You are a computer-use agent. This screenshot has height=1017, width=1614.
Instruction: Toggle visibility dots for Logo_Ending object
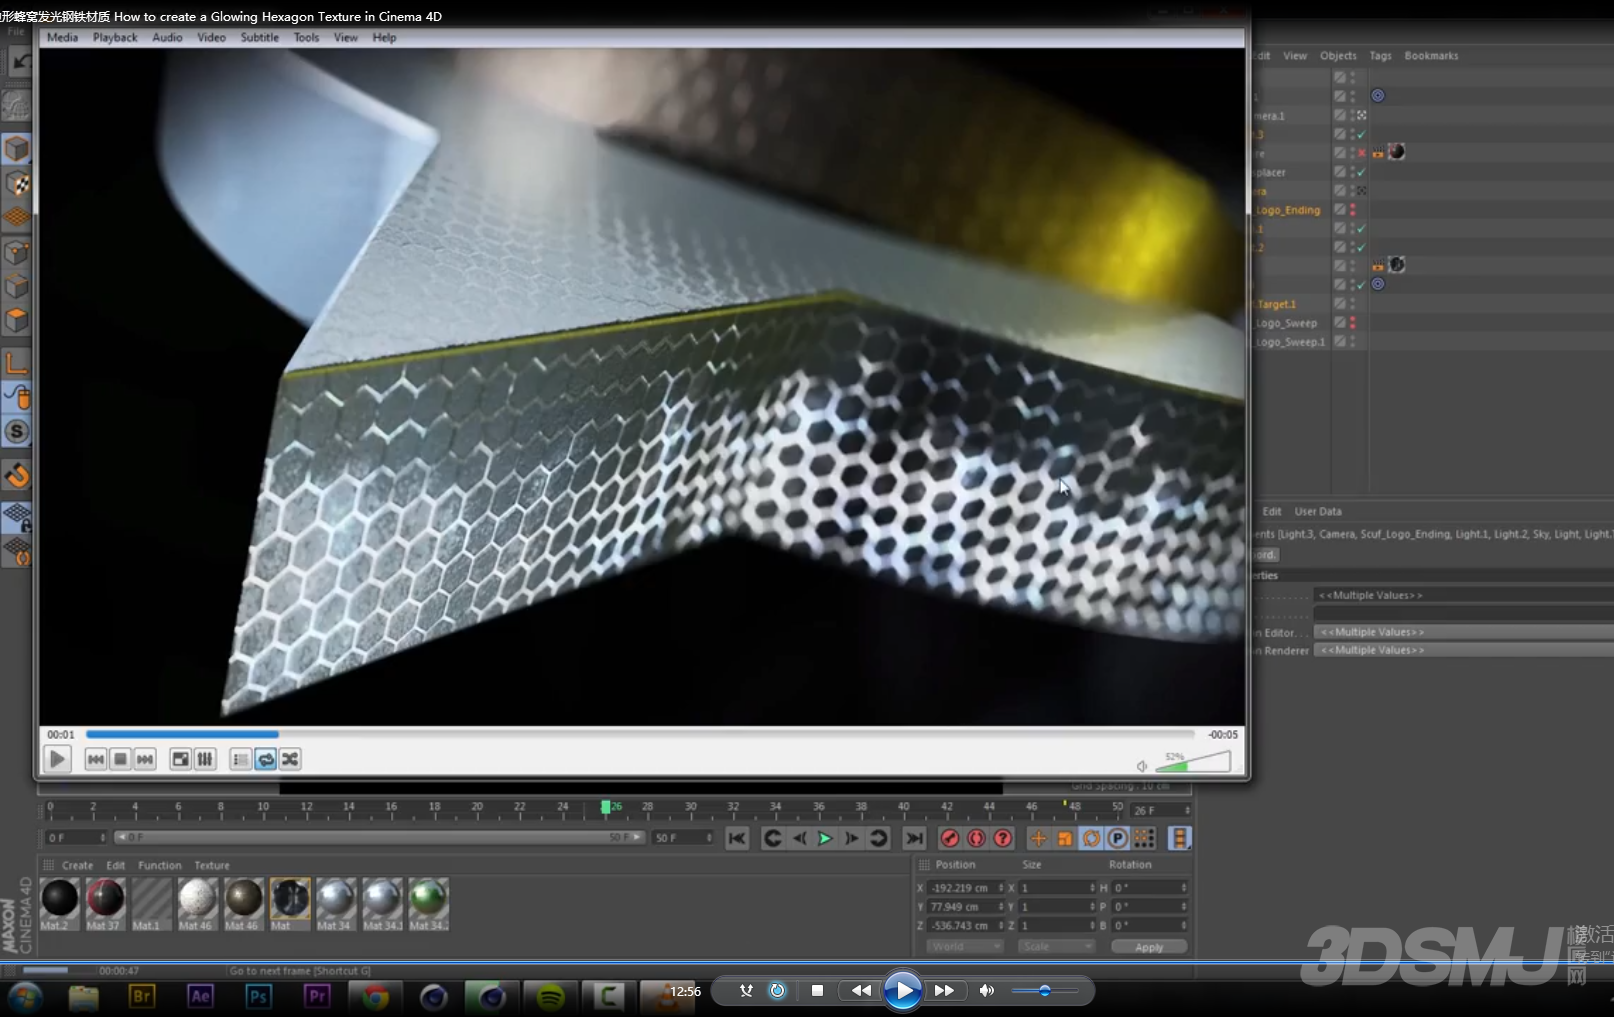1353,210
